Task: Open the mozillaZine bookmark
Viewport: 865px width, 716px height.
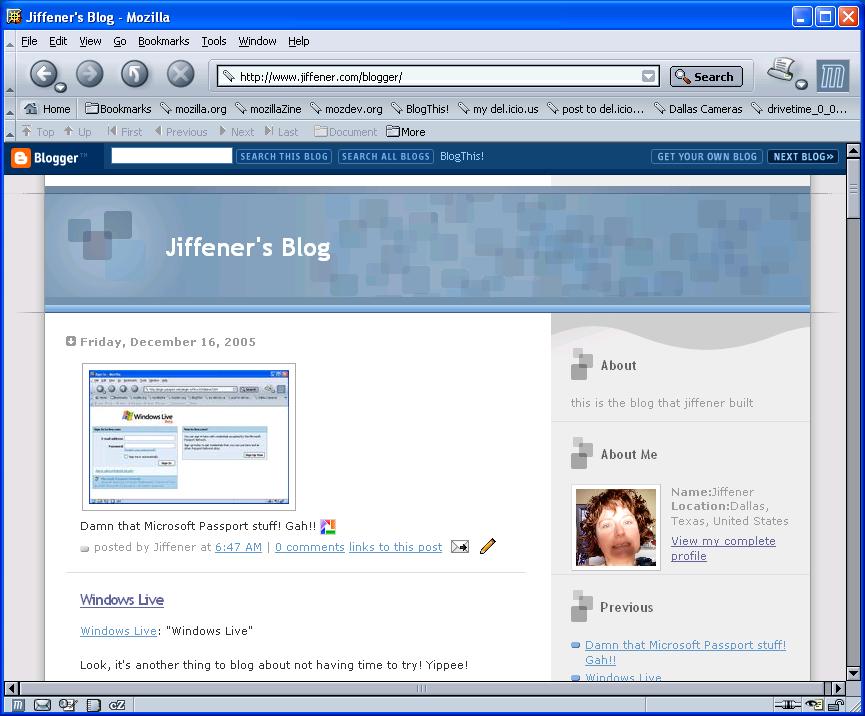Action: pyautogui.click(x=268, y=109)
